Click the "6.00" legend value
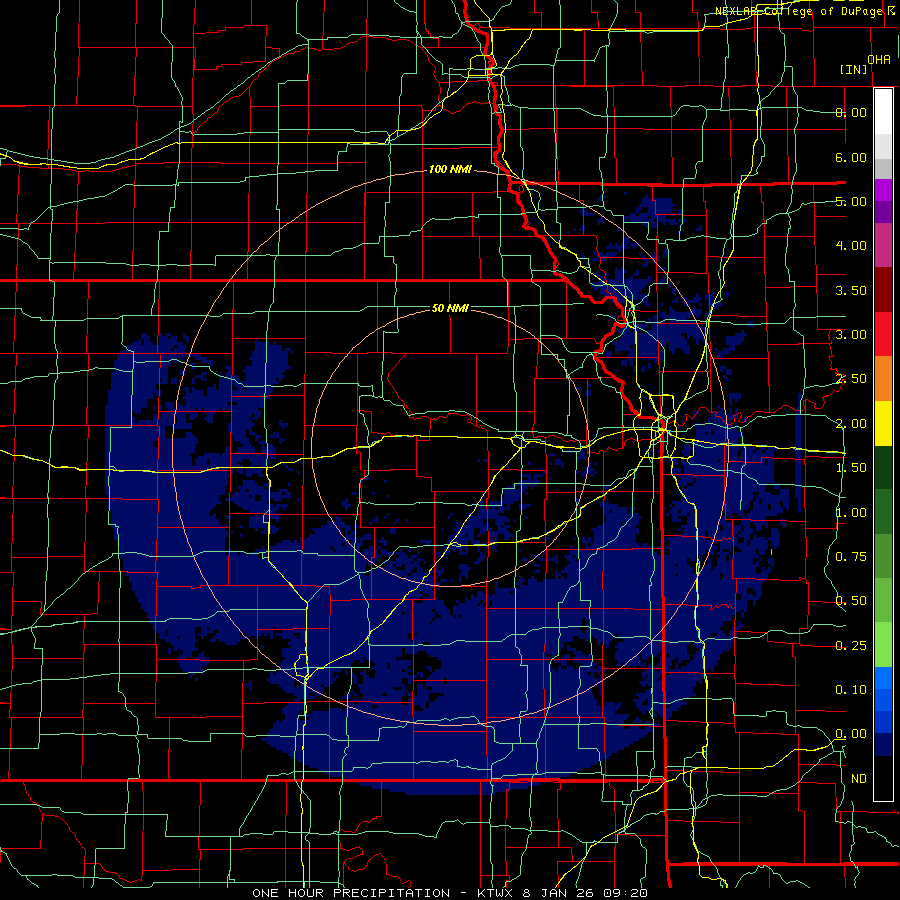Viewport: 900px width, 900px height. 851,157
